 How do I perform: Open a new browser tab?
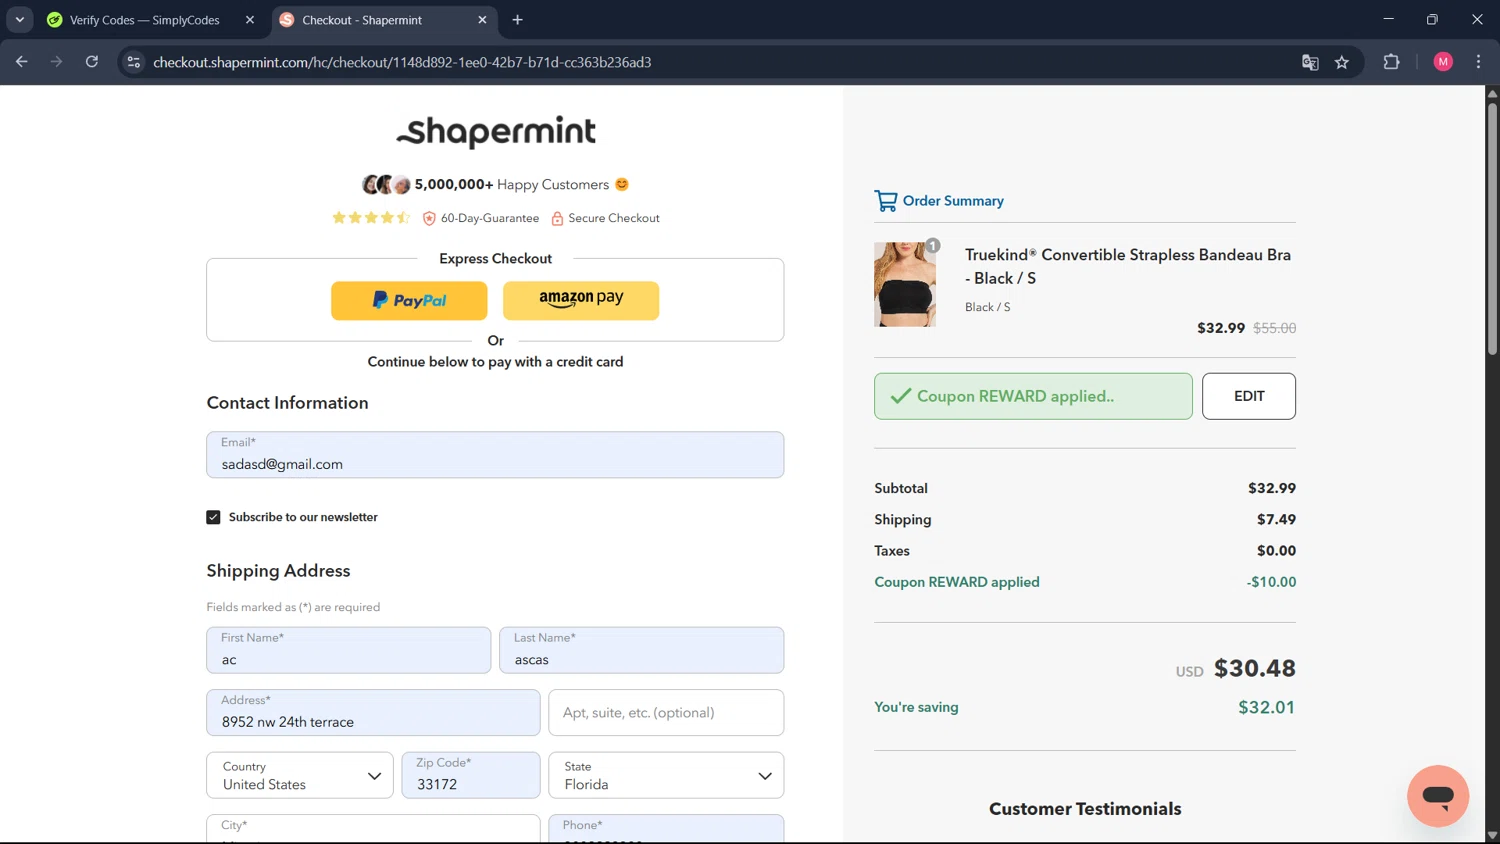click(517, 20)
